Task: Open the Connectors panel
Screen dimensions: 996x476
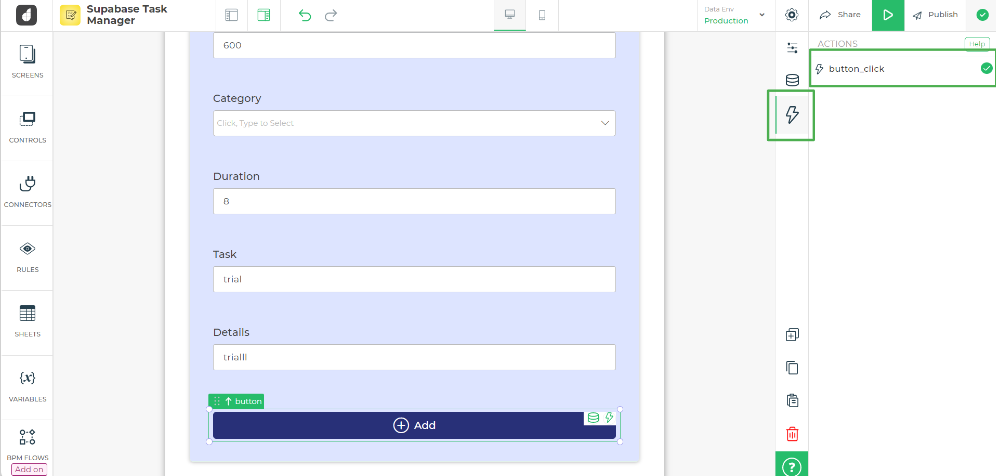Action: point(27,191)
